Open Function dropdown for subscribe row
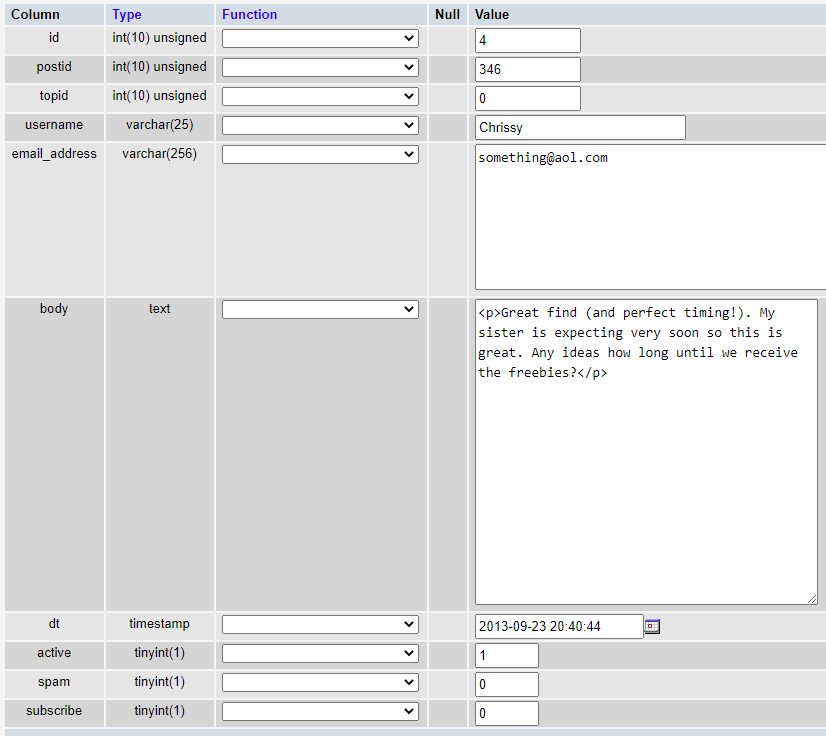The image size is (826, 736). point(320,711)
